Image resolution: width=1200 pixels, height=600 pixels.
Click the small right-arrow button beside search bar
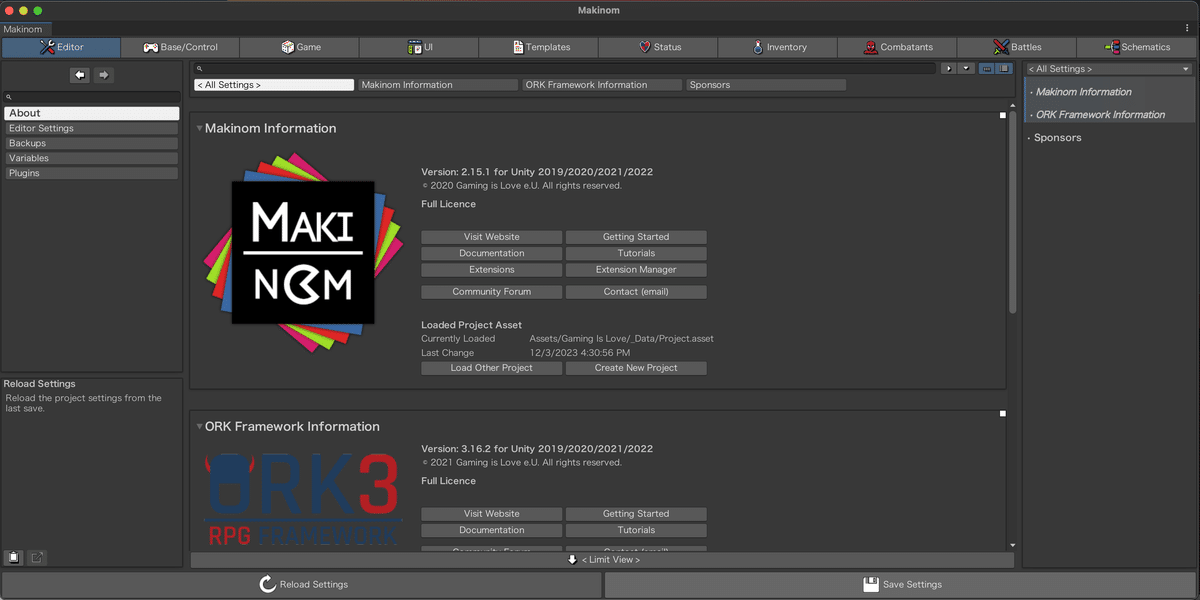(x=948, y=68)
